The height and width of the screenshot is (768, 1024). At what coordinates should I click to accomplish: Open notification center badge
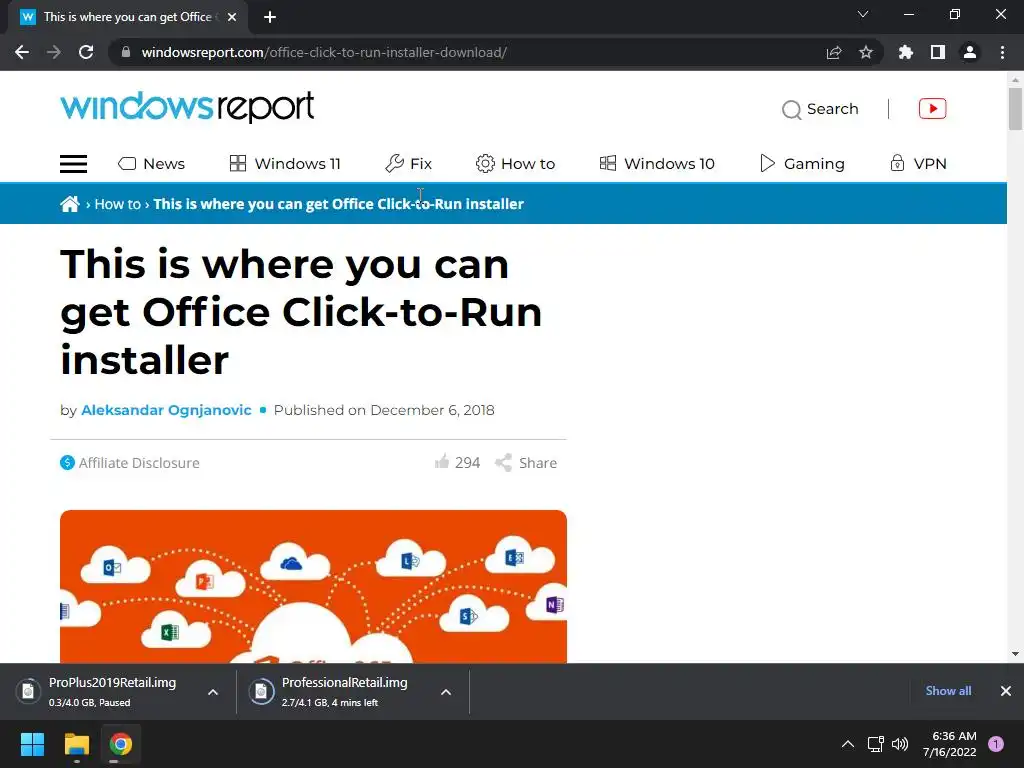(x=996, y=744)
